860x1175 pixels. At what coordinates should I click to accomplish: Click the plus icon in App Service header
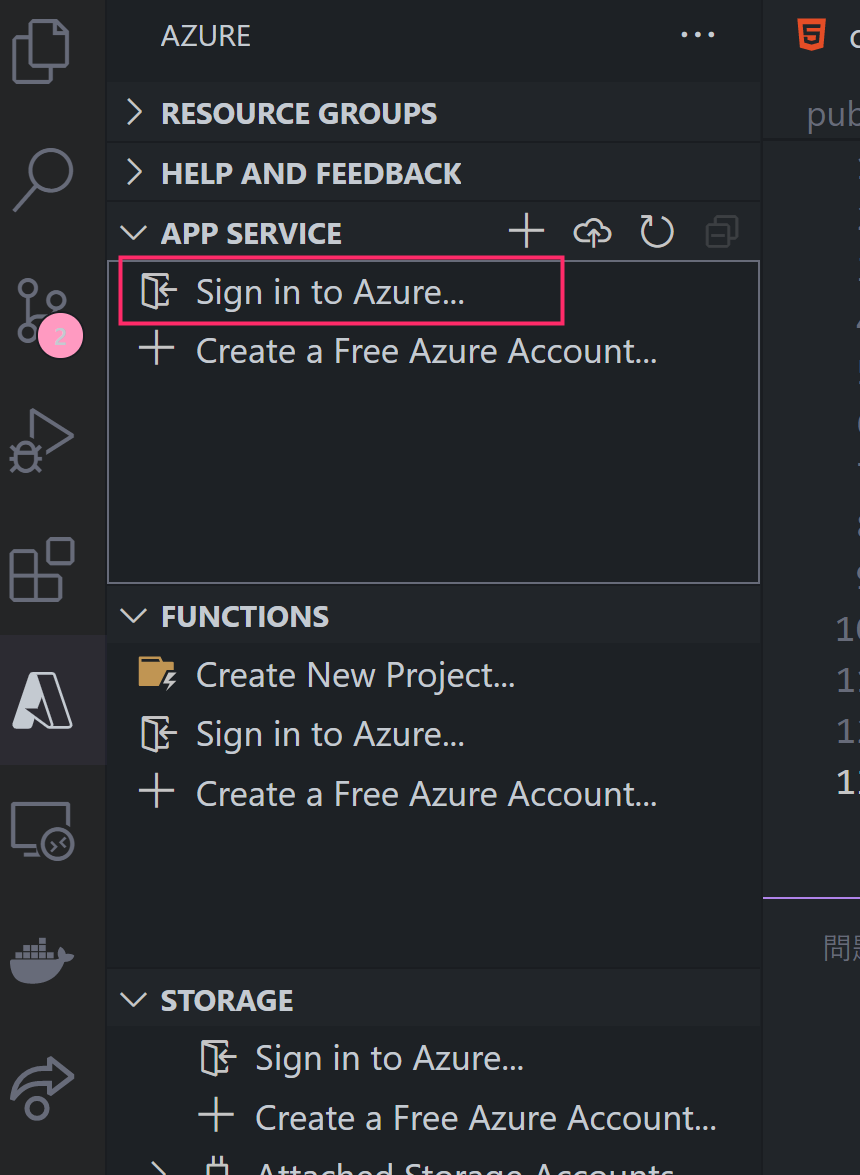point(527,232)
